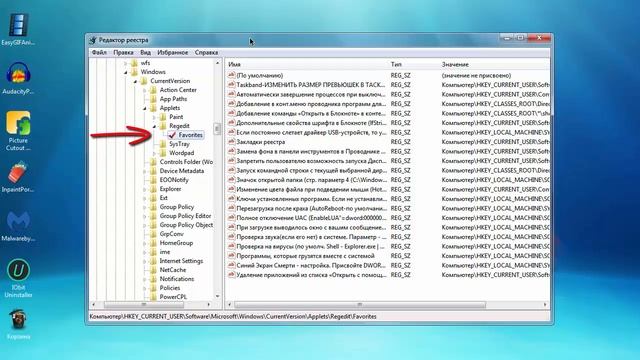The width and height of the screenshot is (640, 360).
Task: Expand the Group Policy key
Action: [144, 207]
